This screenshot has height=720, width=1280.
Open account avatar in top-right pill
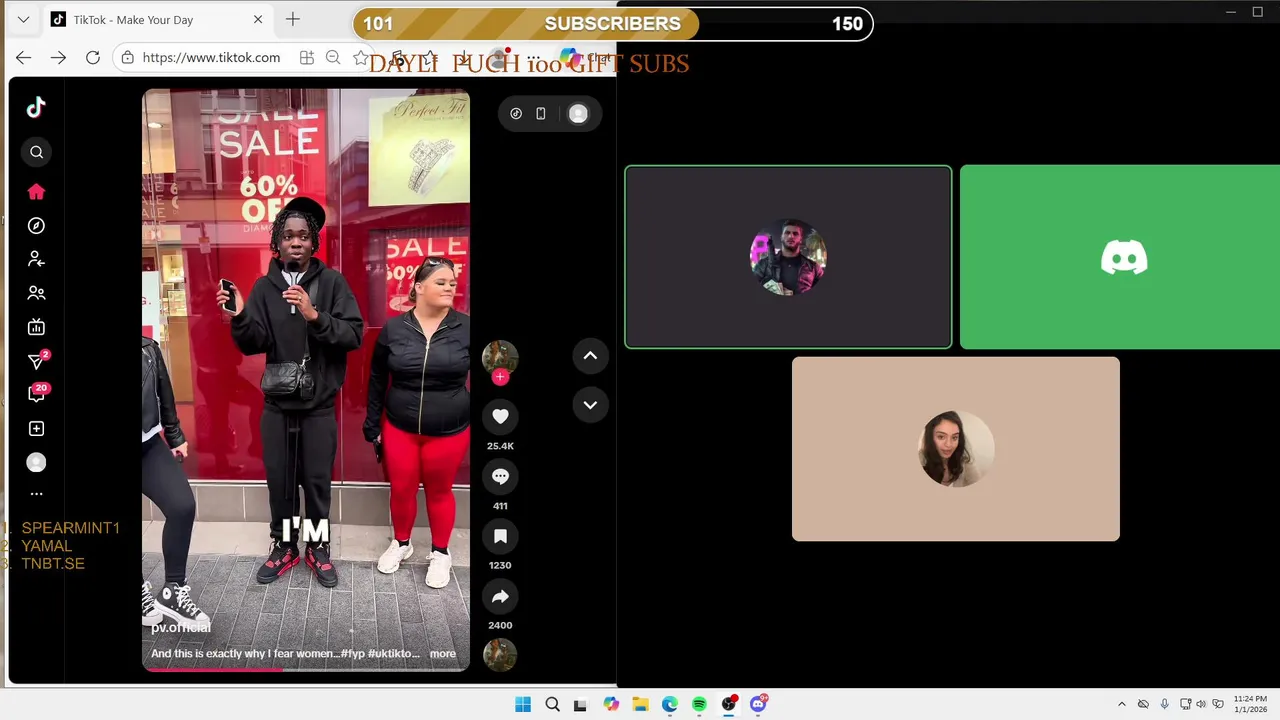click(x=578, y=114)
